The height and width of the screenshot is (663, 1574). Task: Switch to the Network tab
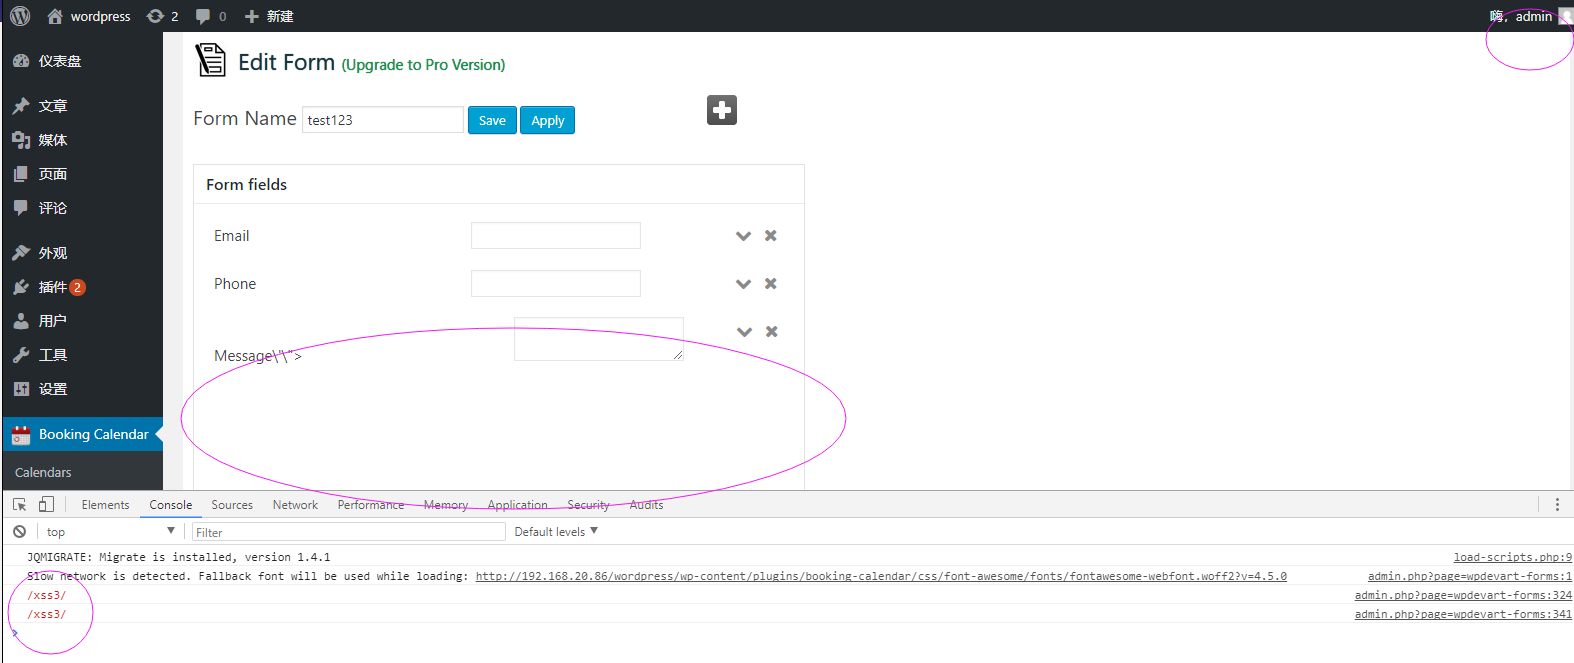click(295, 505)
